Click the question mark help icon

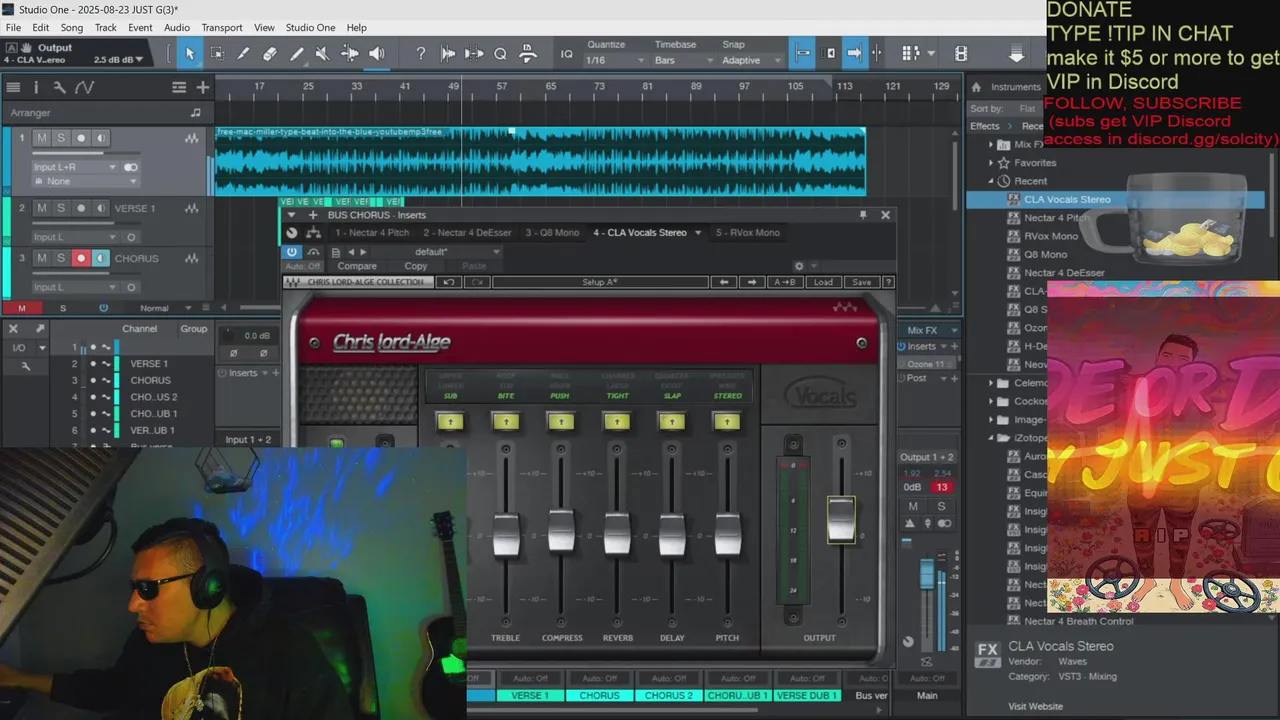[x=421, y=54]
